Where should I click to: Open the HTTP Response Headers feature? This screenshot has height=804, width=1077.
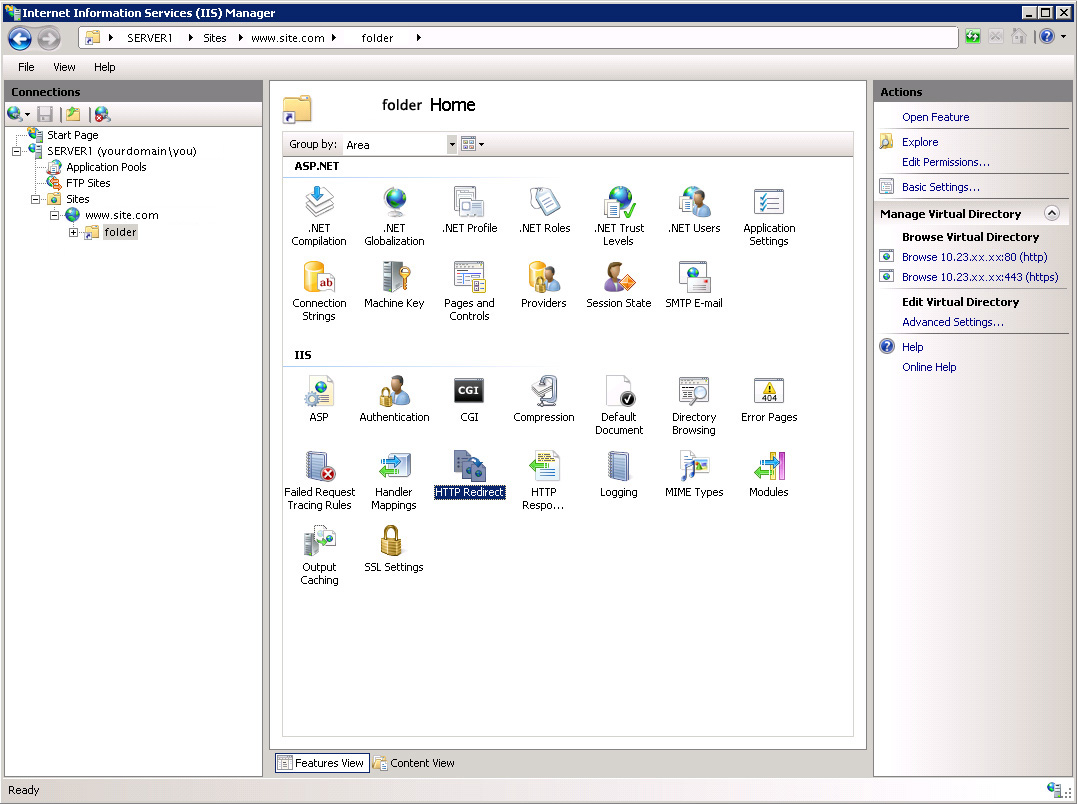543,480
